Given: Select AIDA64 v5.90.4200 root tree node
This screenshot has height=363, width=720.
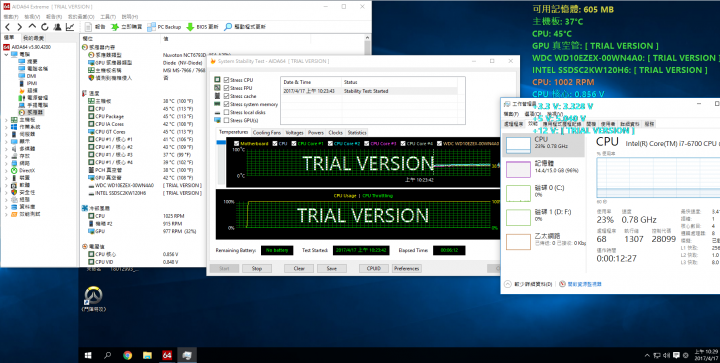Looking at the screenshot, I should pyautogui.click(x=27, y=47).
